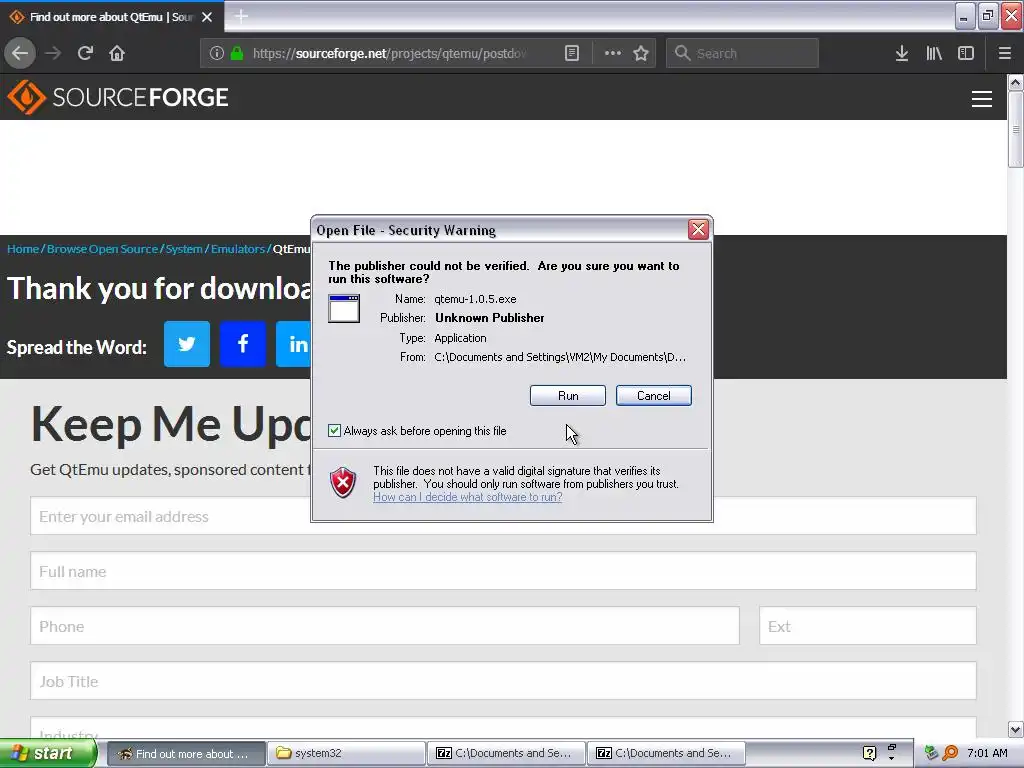Open the How can I decide what software to run link
The image size is (1024, 768).
pos(468,497)
